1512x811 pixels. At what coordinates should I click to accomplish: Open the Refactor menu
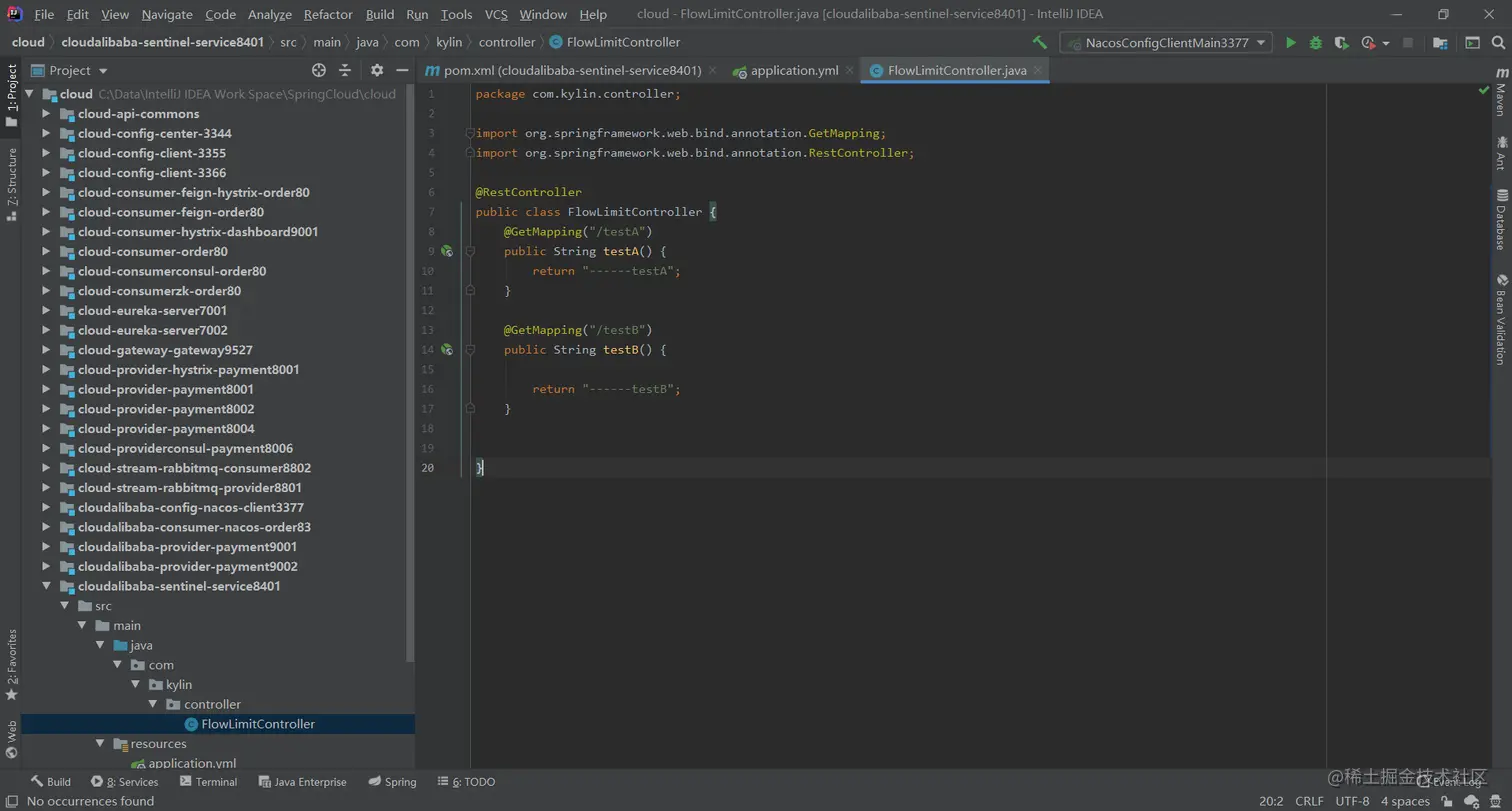click(x=328, y=14)
